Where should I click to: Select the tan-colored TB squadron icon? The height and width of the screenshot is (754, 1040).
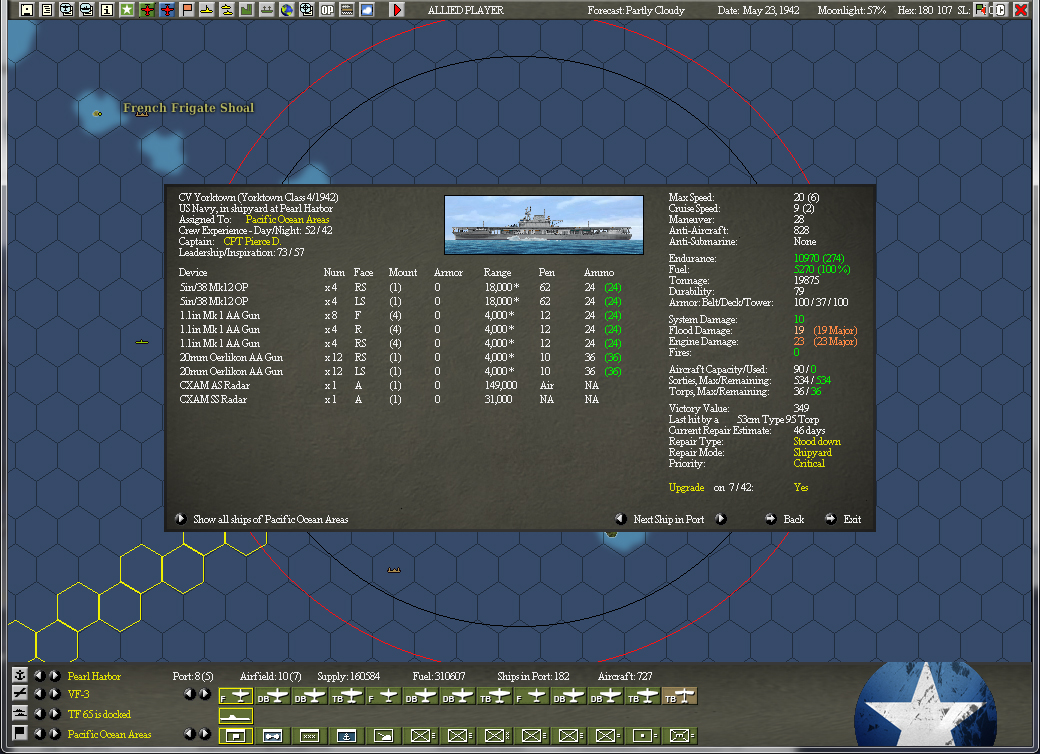(680, 697)
